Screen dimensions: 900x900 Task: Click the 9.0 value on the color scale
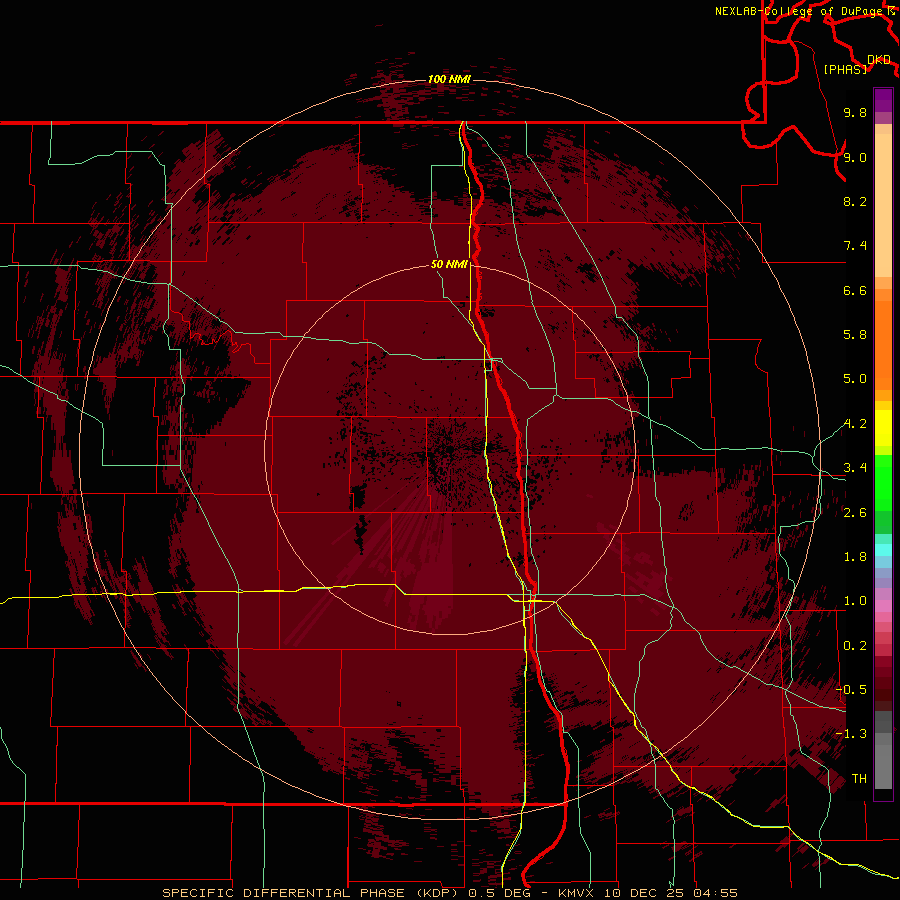point(855,157)
